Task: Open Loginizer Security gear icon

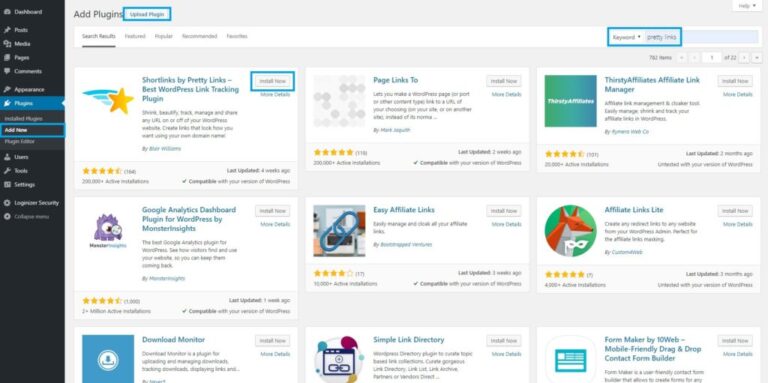Action: [x=7, y=203]
